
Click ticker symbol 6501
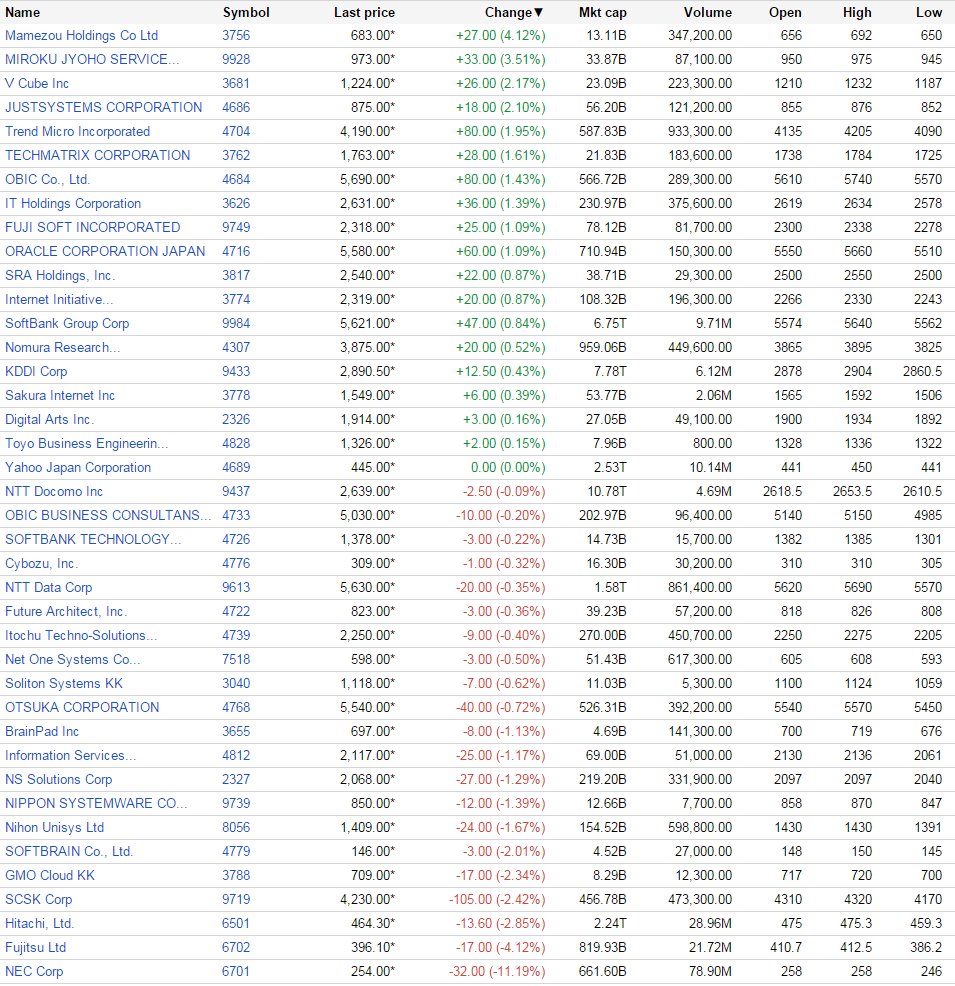(236, 924)
